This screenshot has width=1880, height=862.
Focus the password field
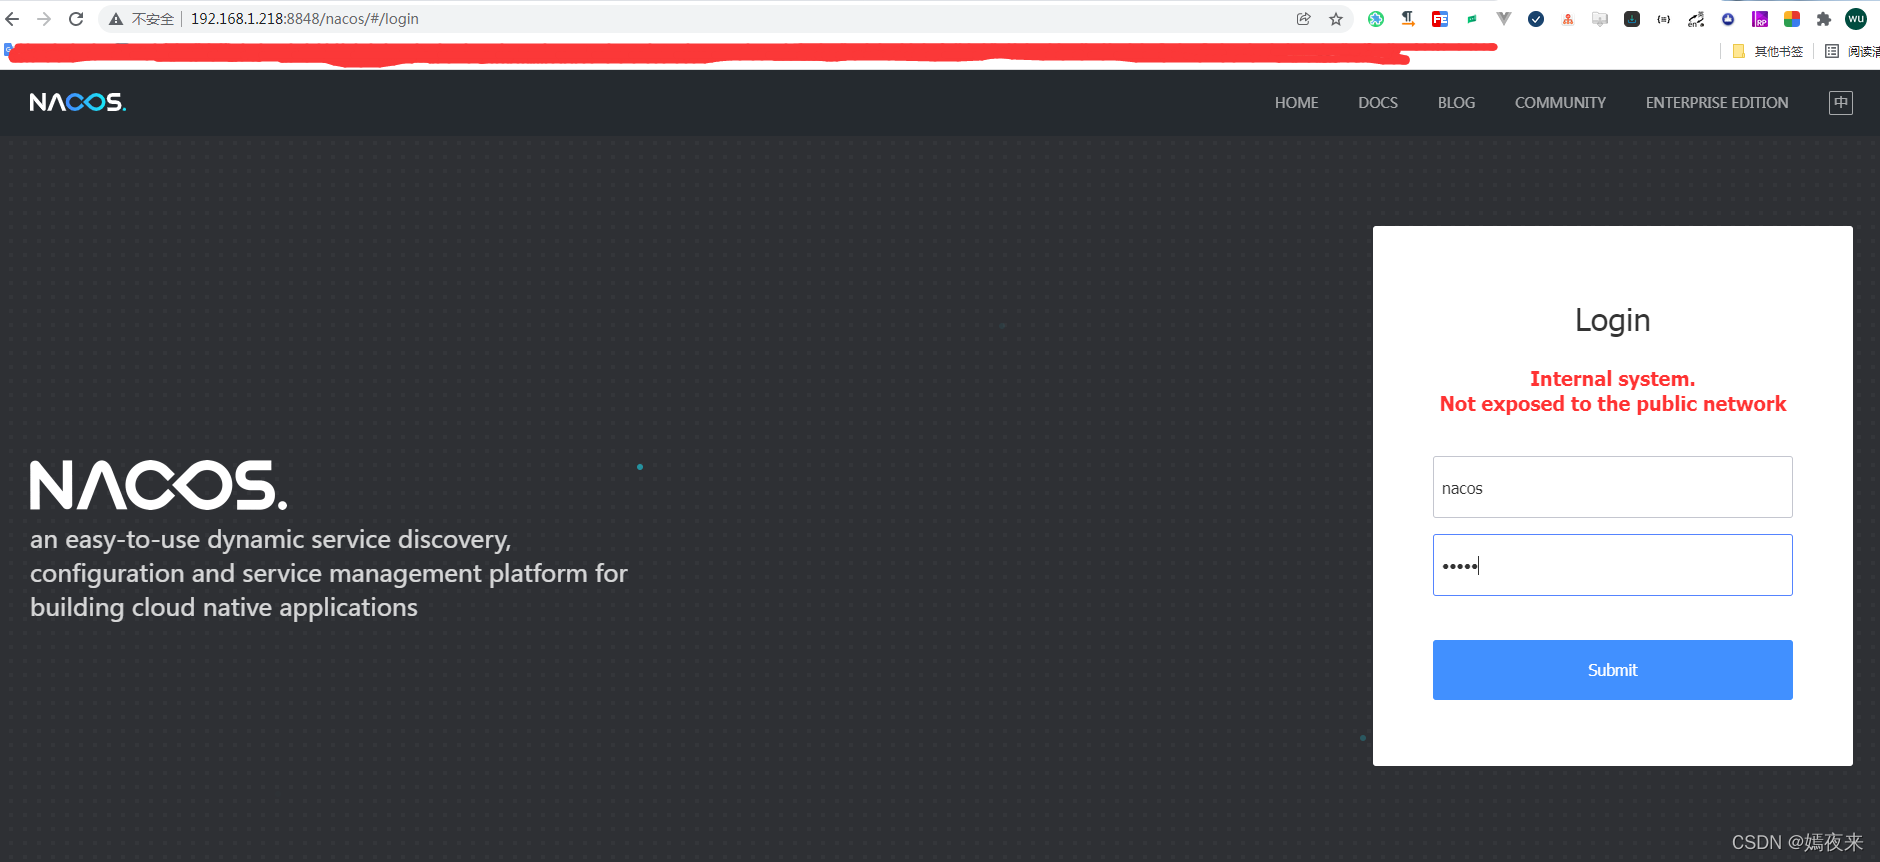pos(1612,565)
